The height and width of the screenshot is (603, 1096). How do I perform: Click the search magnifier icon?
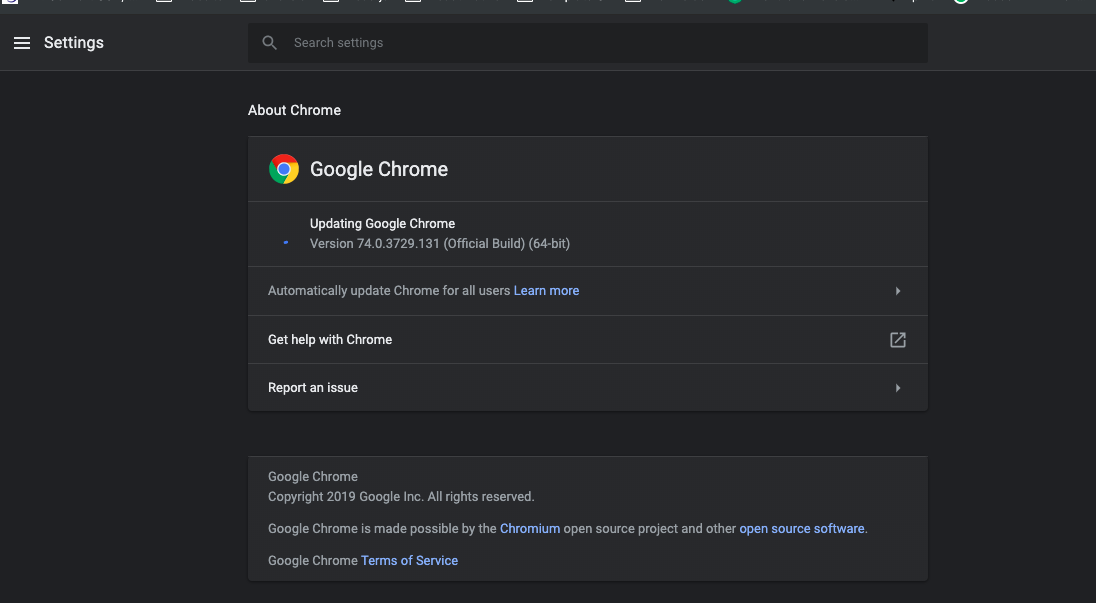pos(270,43)
